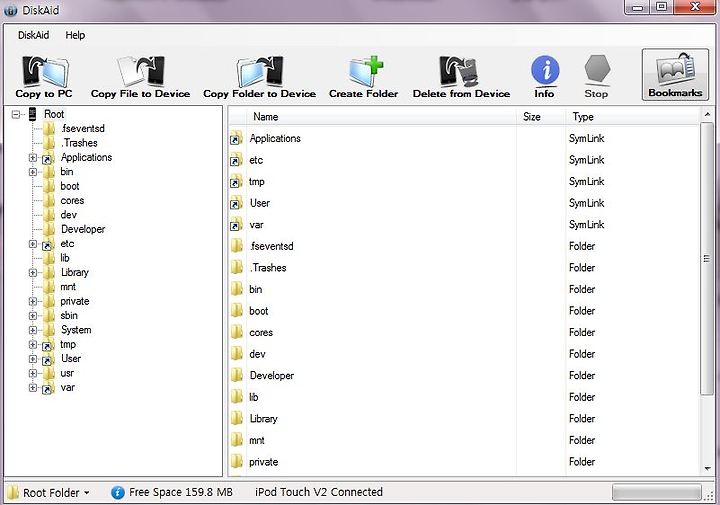The height and width of the screenshot is (505, 720).
Task: Select boot folder in the tree
Action: 70,186
